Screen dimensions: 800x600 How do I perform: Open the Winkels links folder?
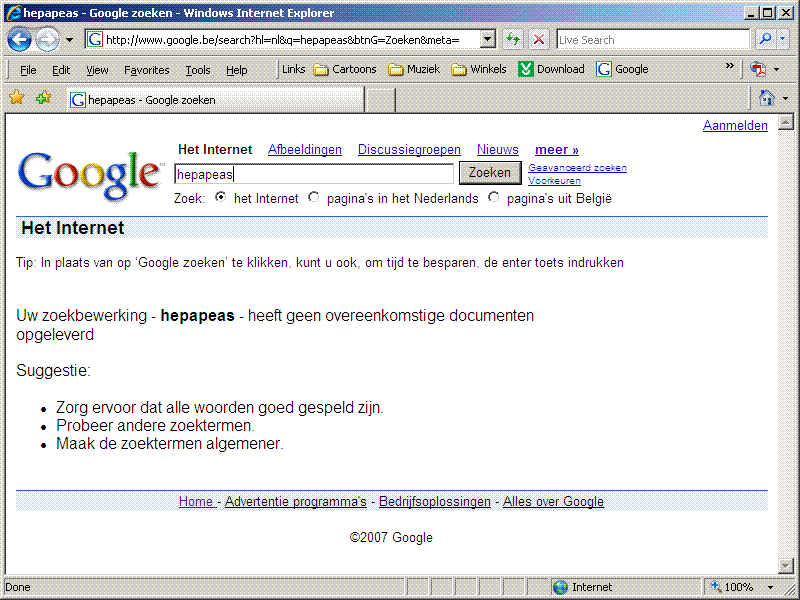point(479,69)
